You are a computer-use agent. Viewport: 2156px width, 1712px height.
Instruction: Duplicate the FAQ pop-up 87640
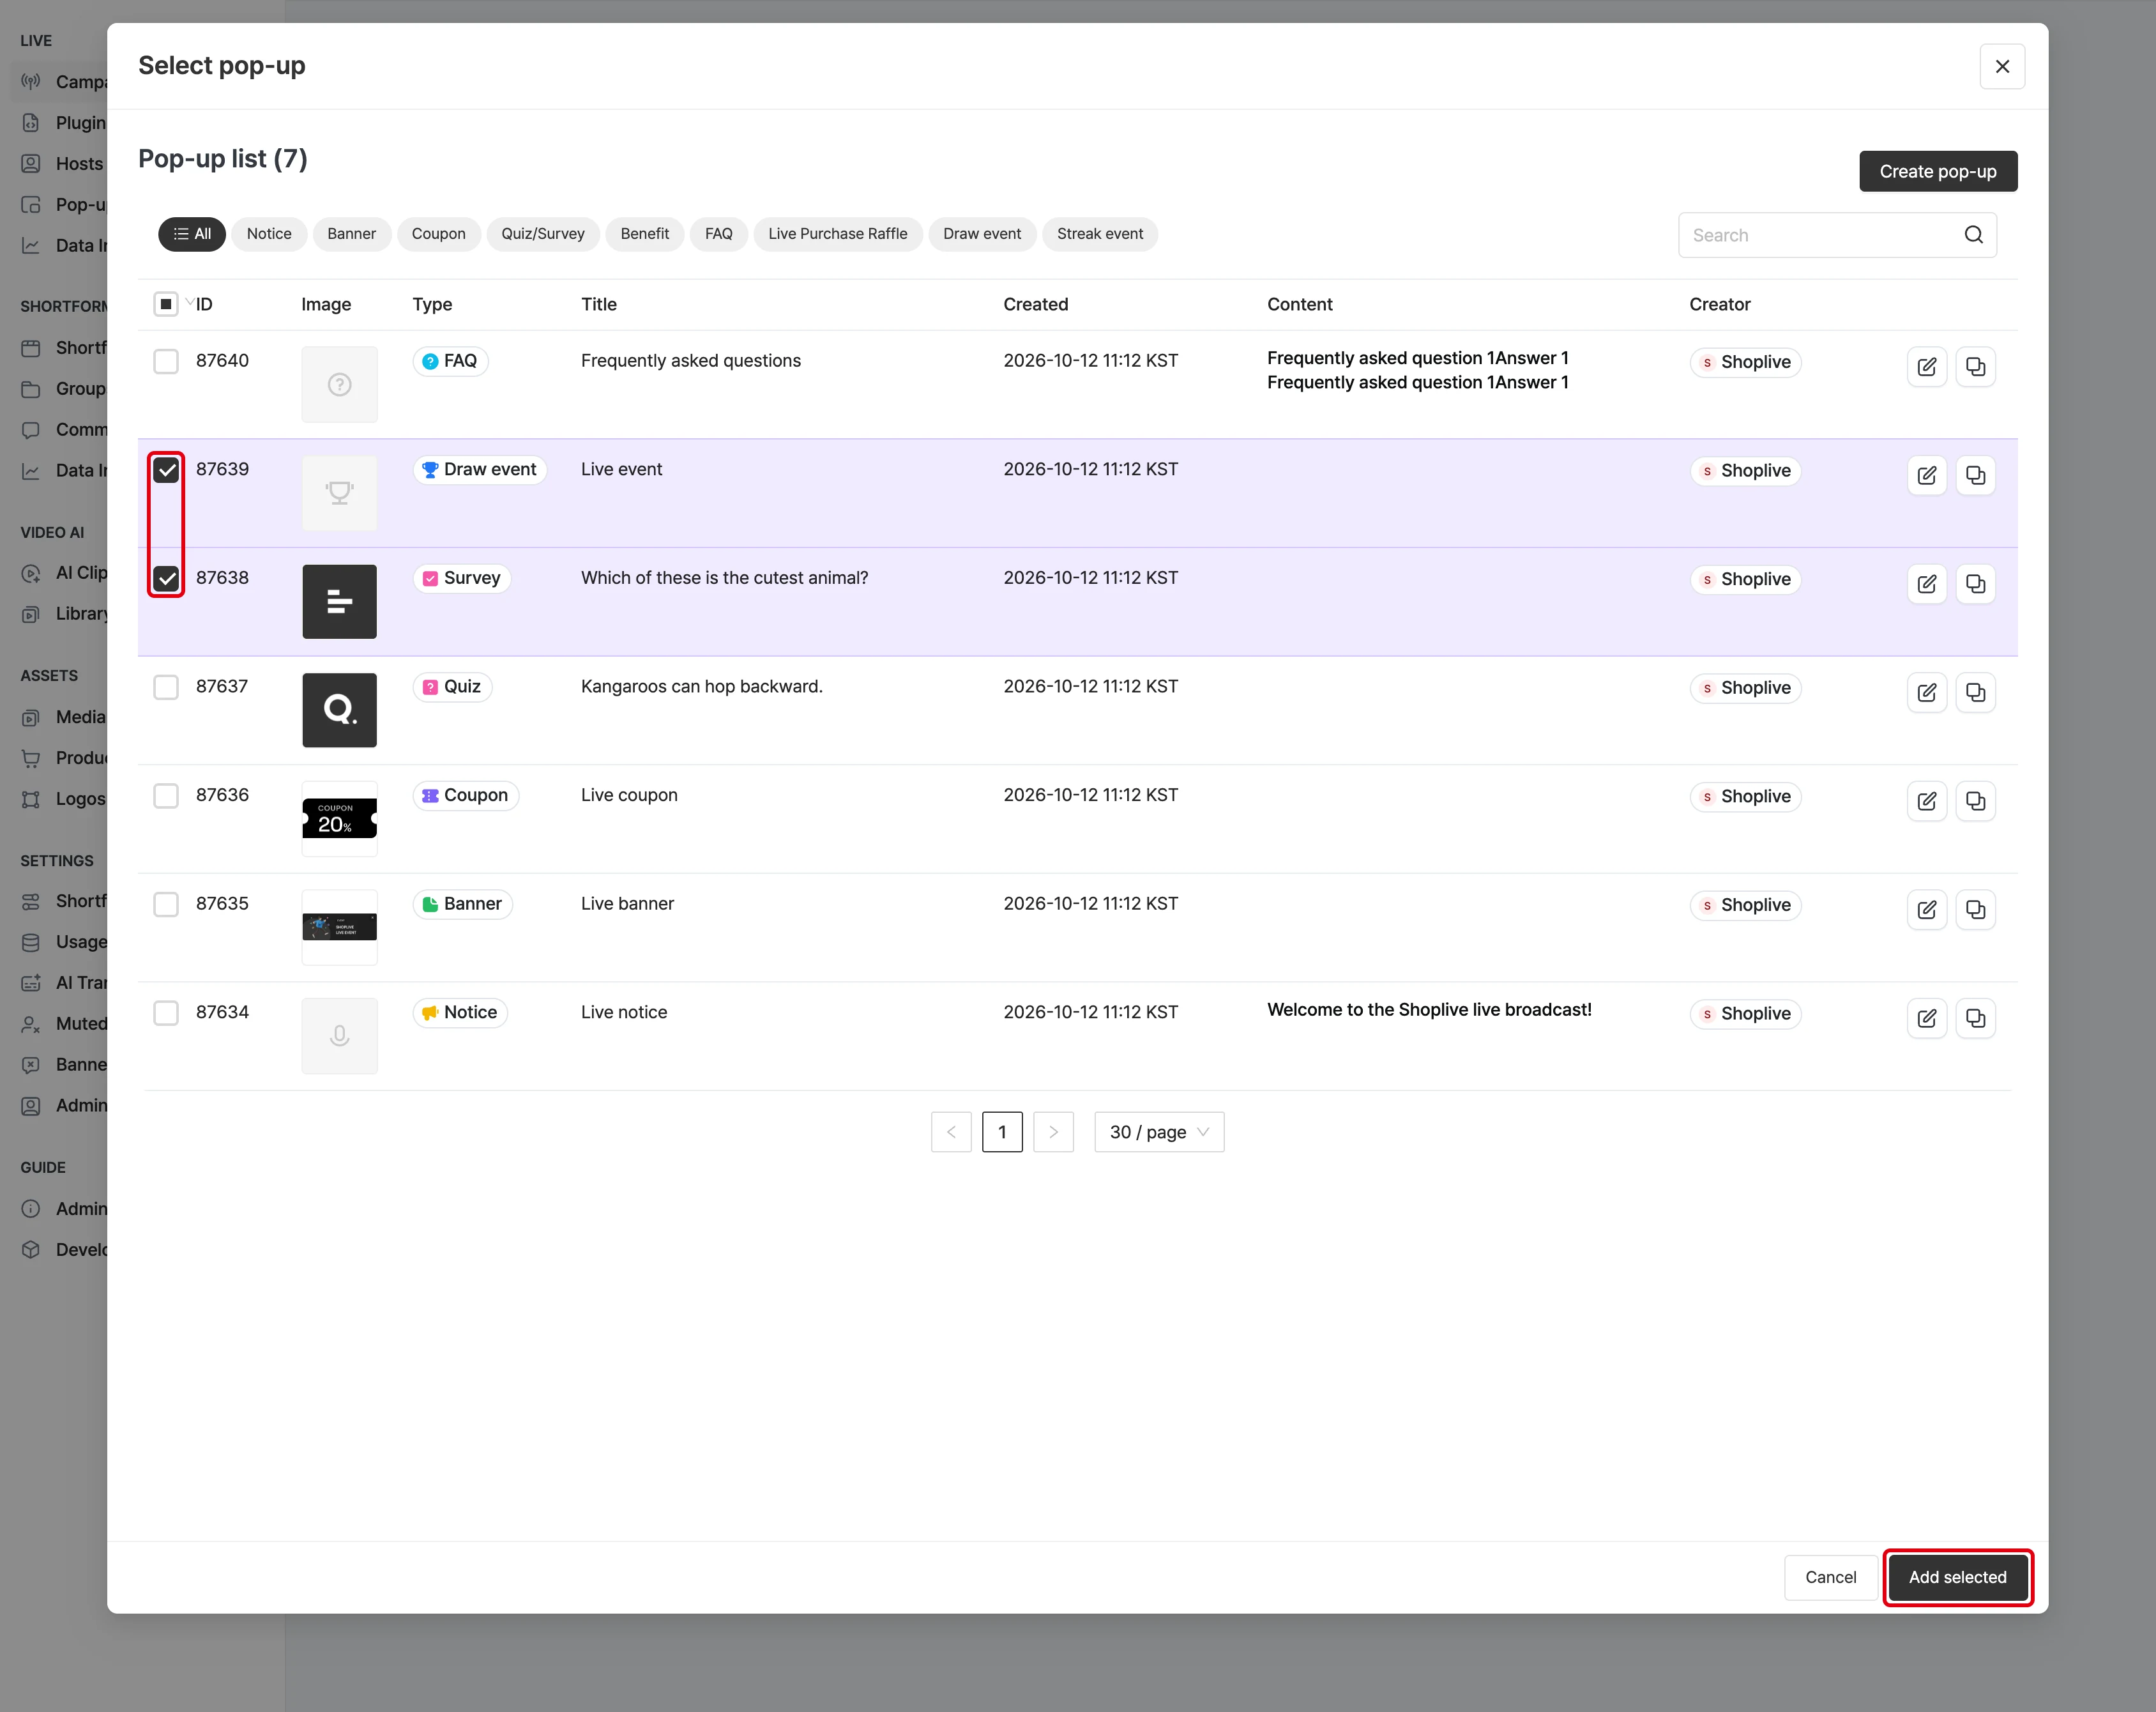1975,367
